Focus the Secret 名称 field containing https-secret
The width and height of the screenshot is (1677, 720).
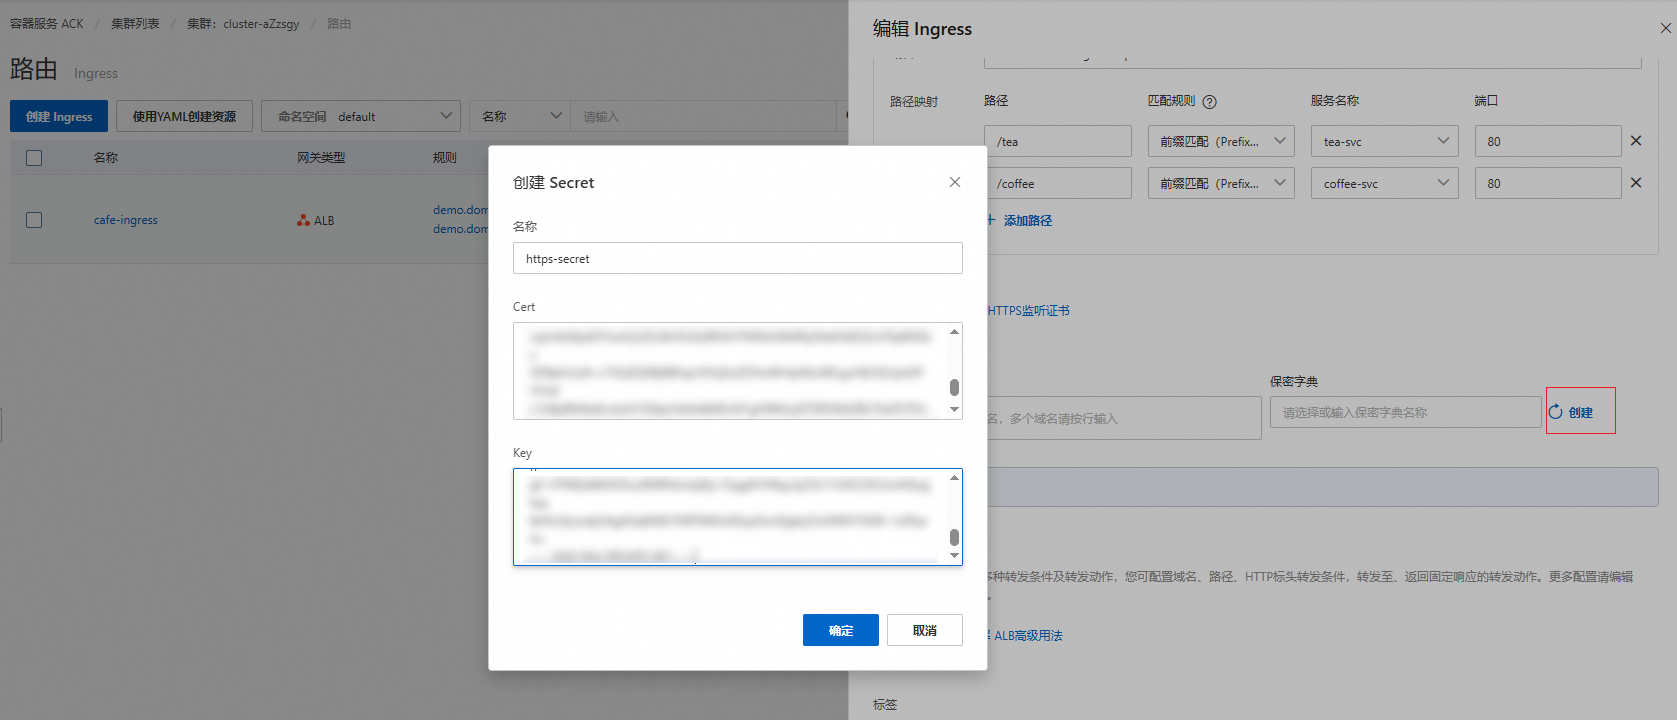coord(738,258)
